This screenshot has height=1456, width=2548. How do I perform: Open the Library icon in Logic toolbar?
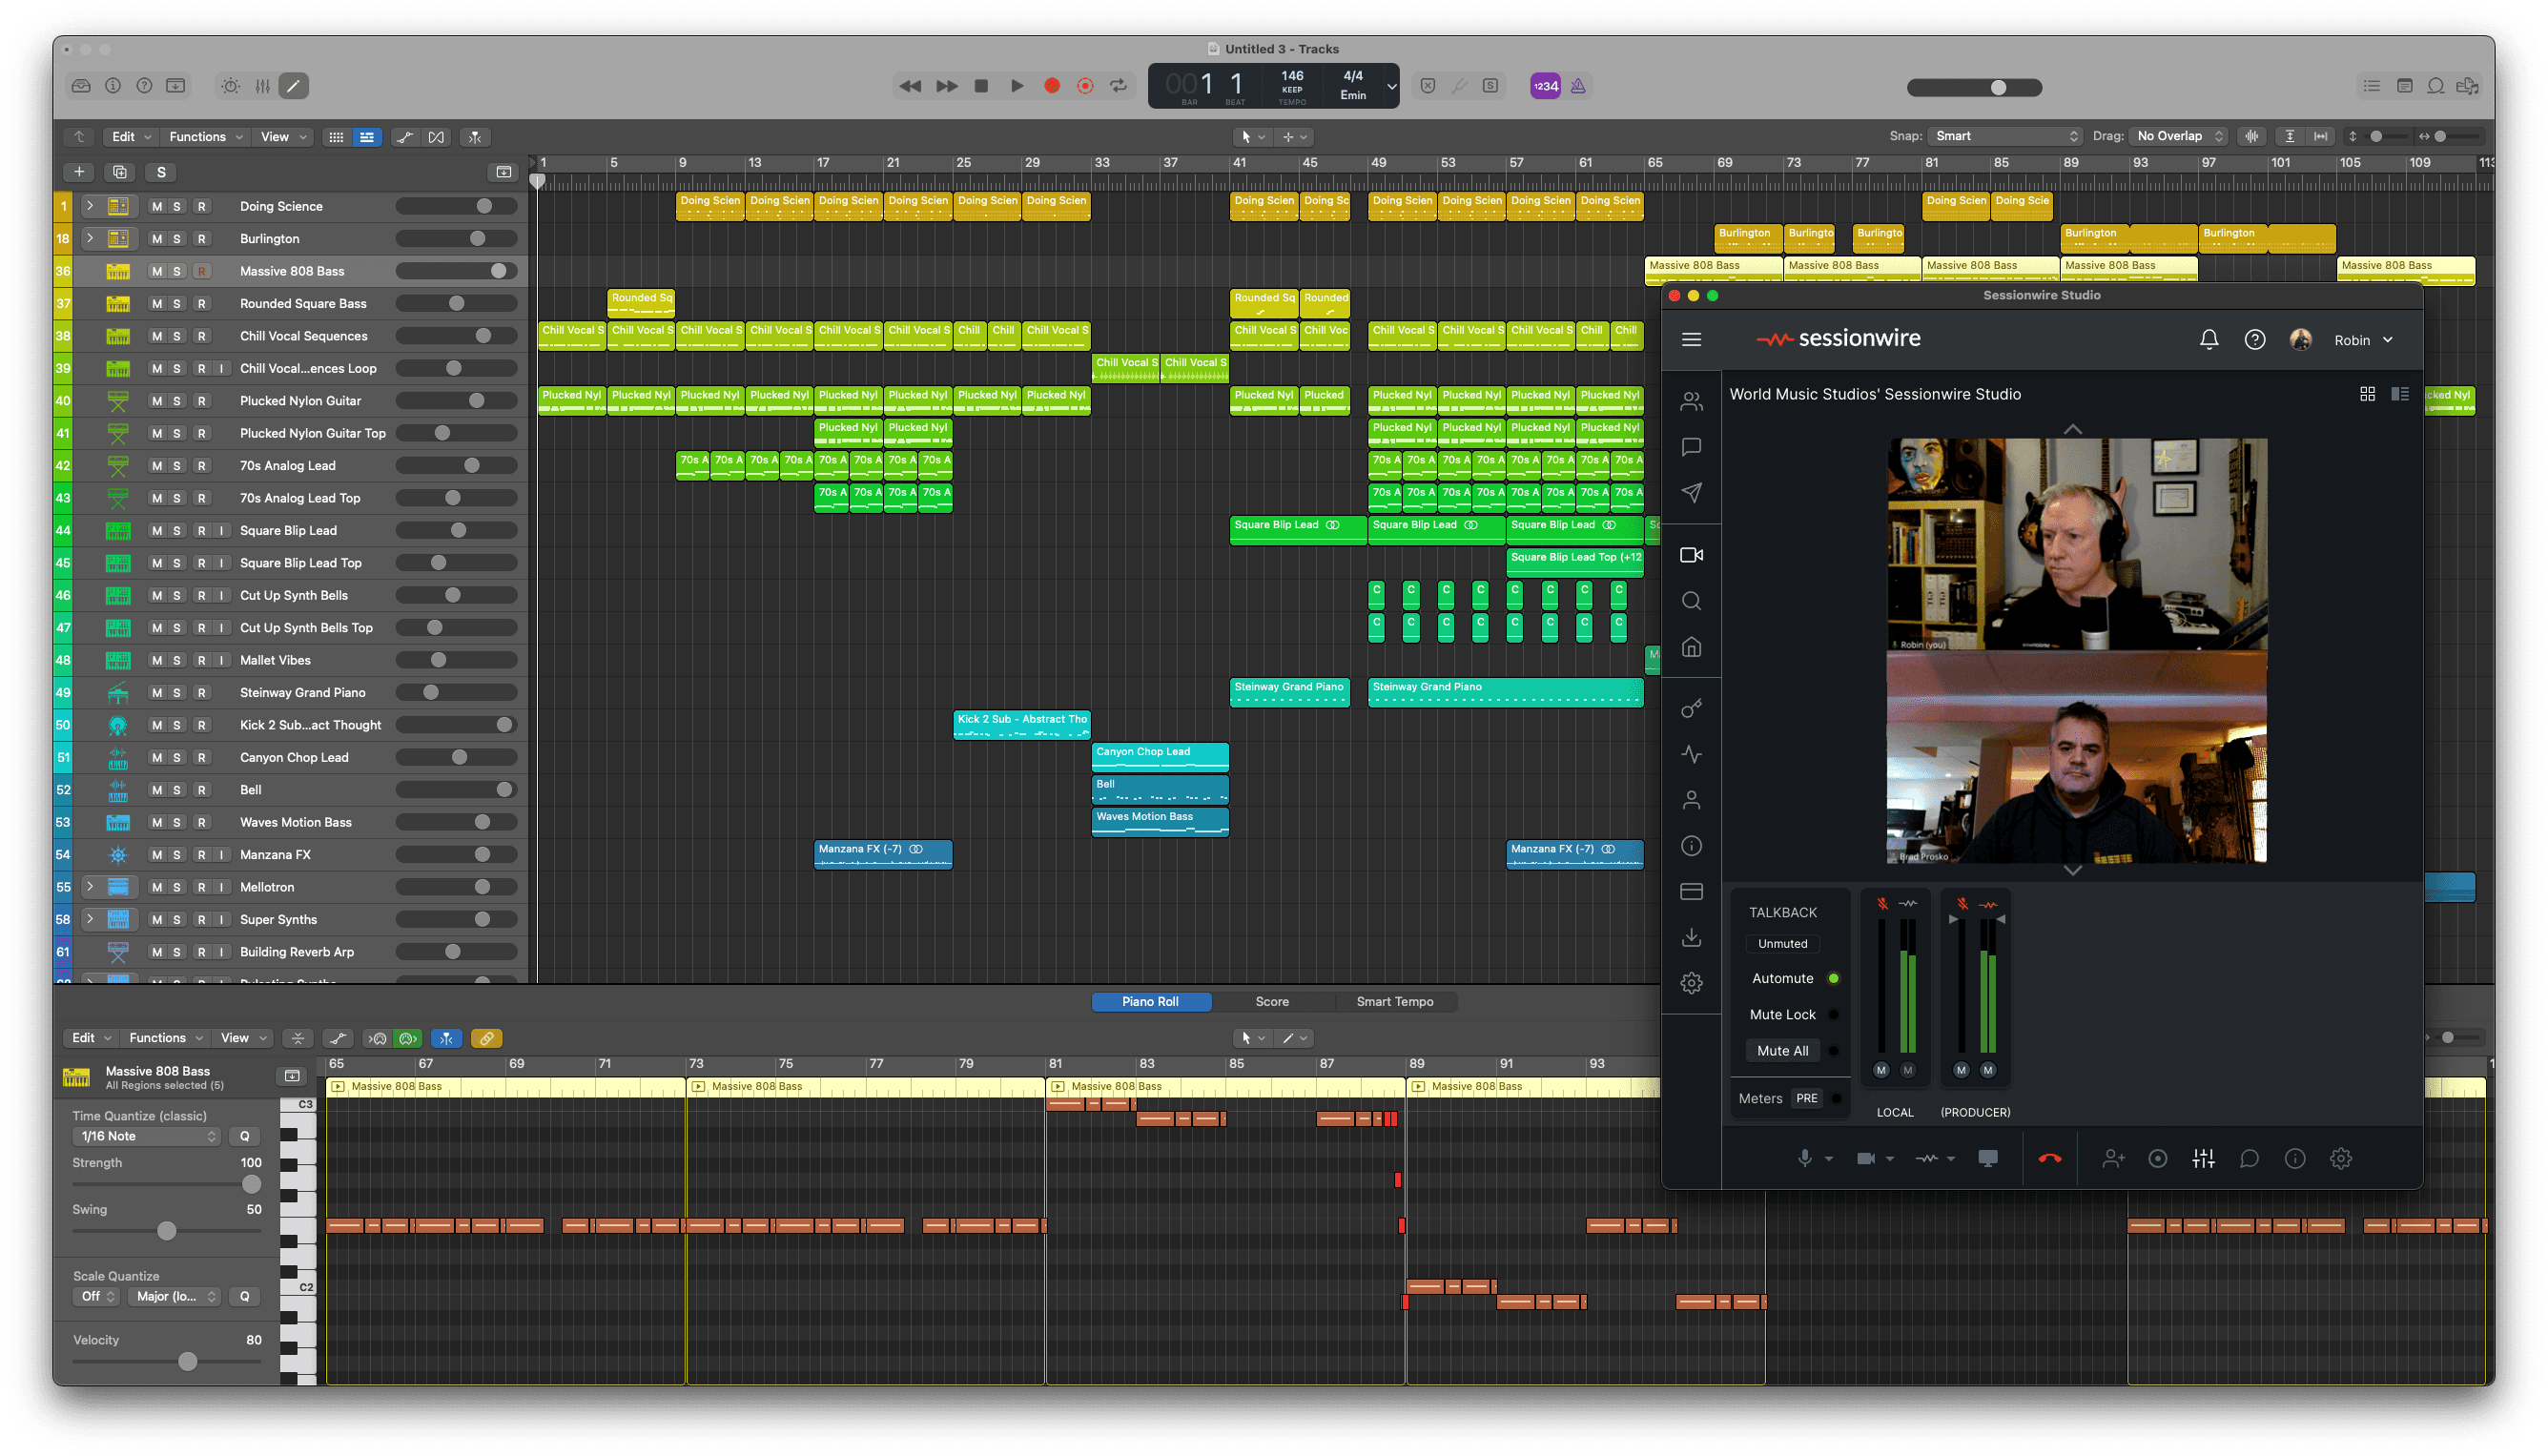click(x=81, y=86)
